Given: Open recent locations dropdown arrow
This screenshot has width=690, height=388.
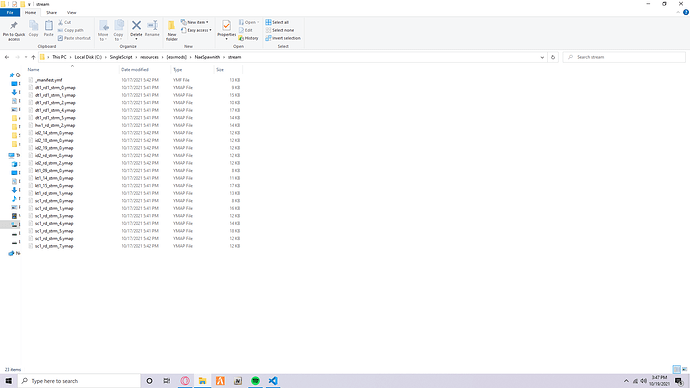Looking at the screenshot, I should 26,57.
